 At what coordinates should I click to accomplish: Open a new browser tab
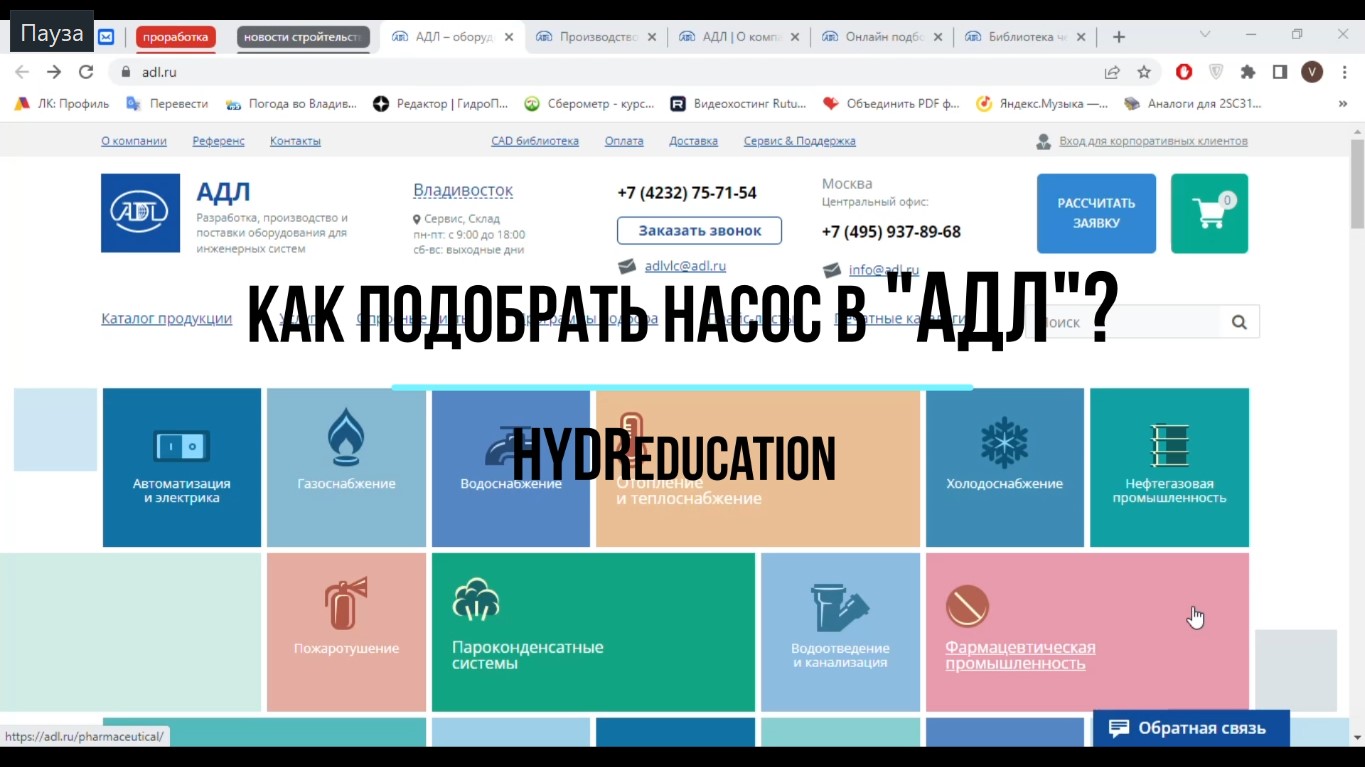1119,37
